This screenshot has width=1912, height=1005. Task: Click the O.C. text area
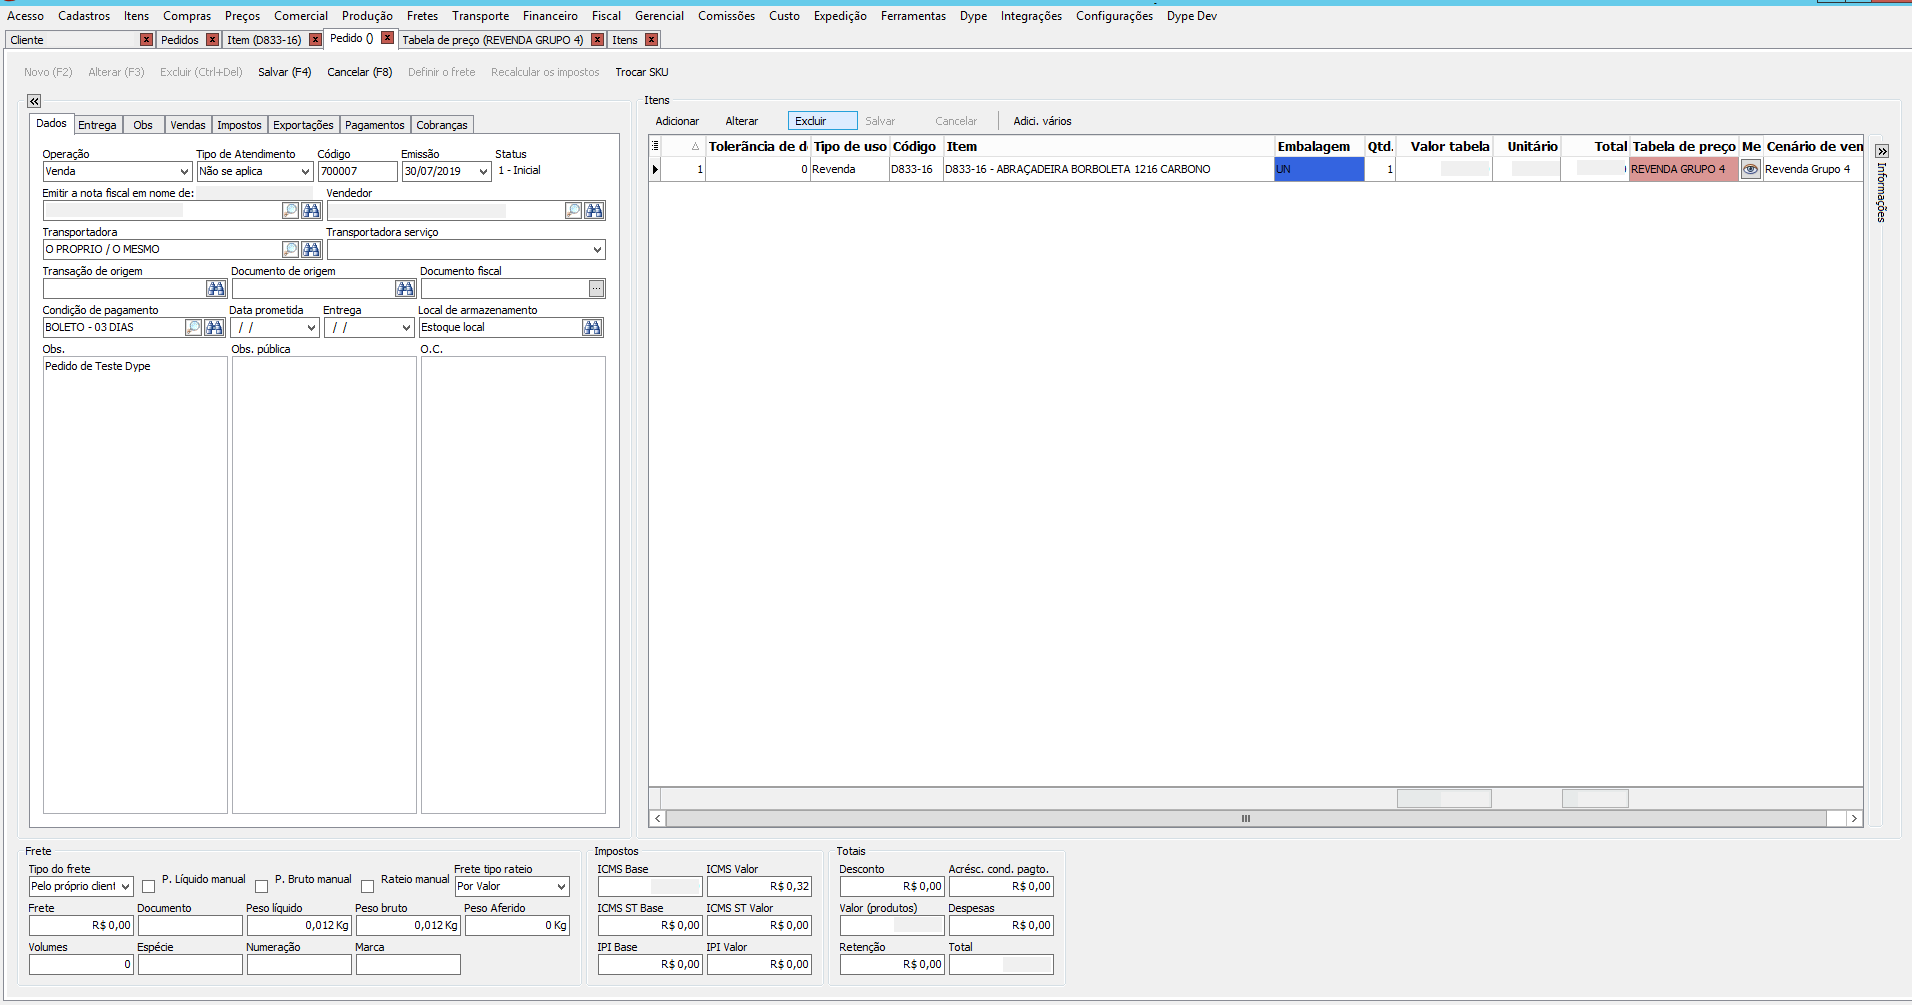(x=513, y=585)
